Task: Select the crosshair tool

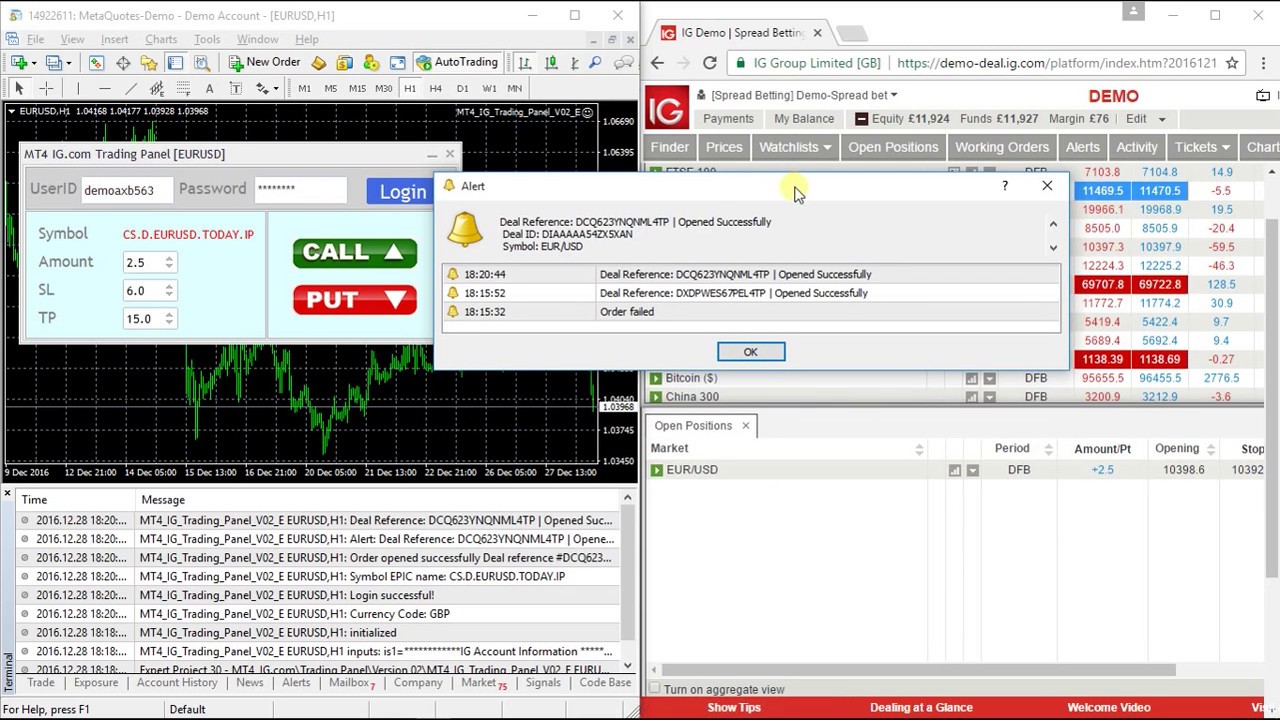Action: [46, 88]
